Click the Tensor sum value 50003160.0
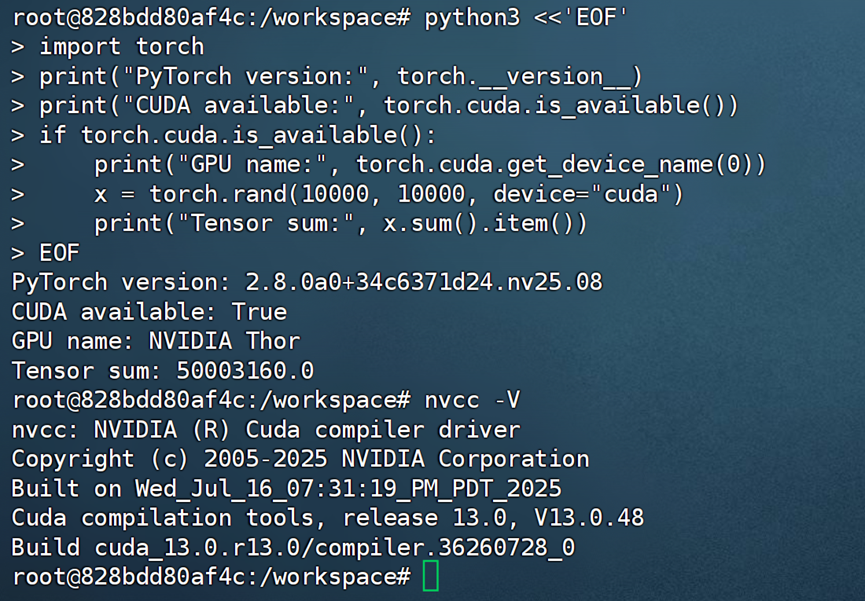This screenshot has height=601, width=865. pos(245,371)
